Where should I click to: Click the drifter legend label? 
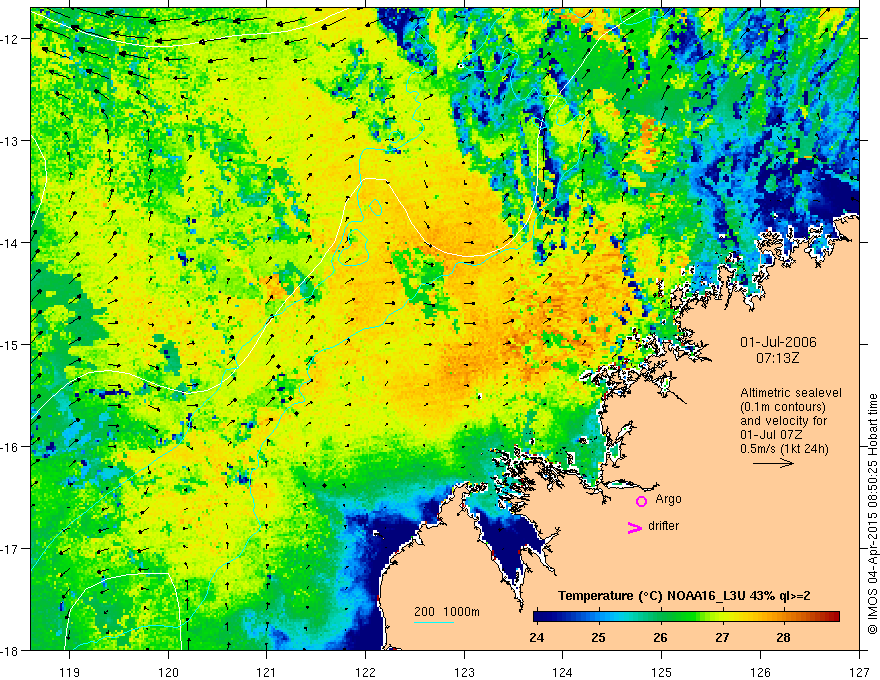pos(663,526)
